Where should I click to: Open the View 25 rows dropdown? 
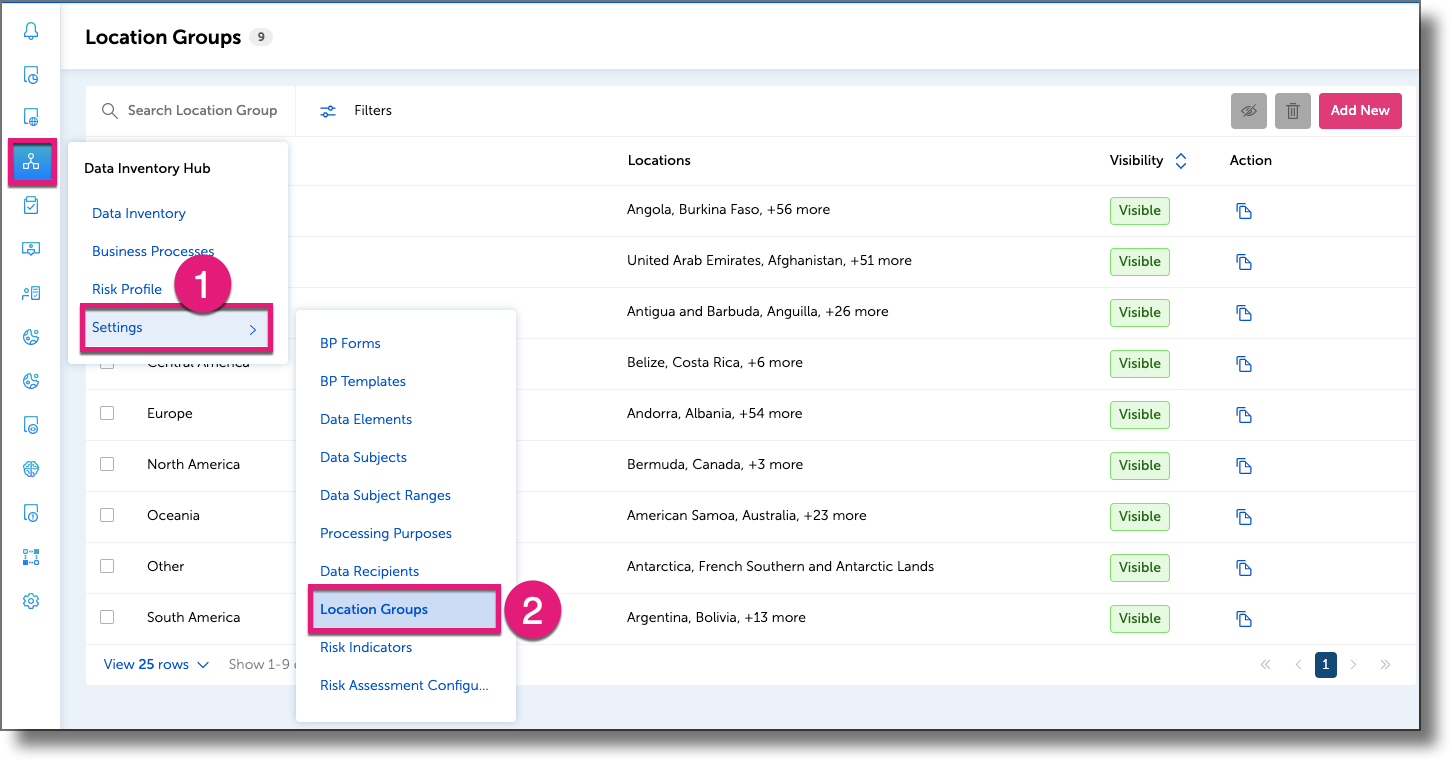[155, 664]
